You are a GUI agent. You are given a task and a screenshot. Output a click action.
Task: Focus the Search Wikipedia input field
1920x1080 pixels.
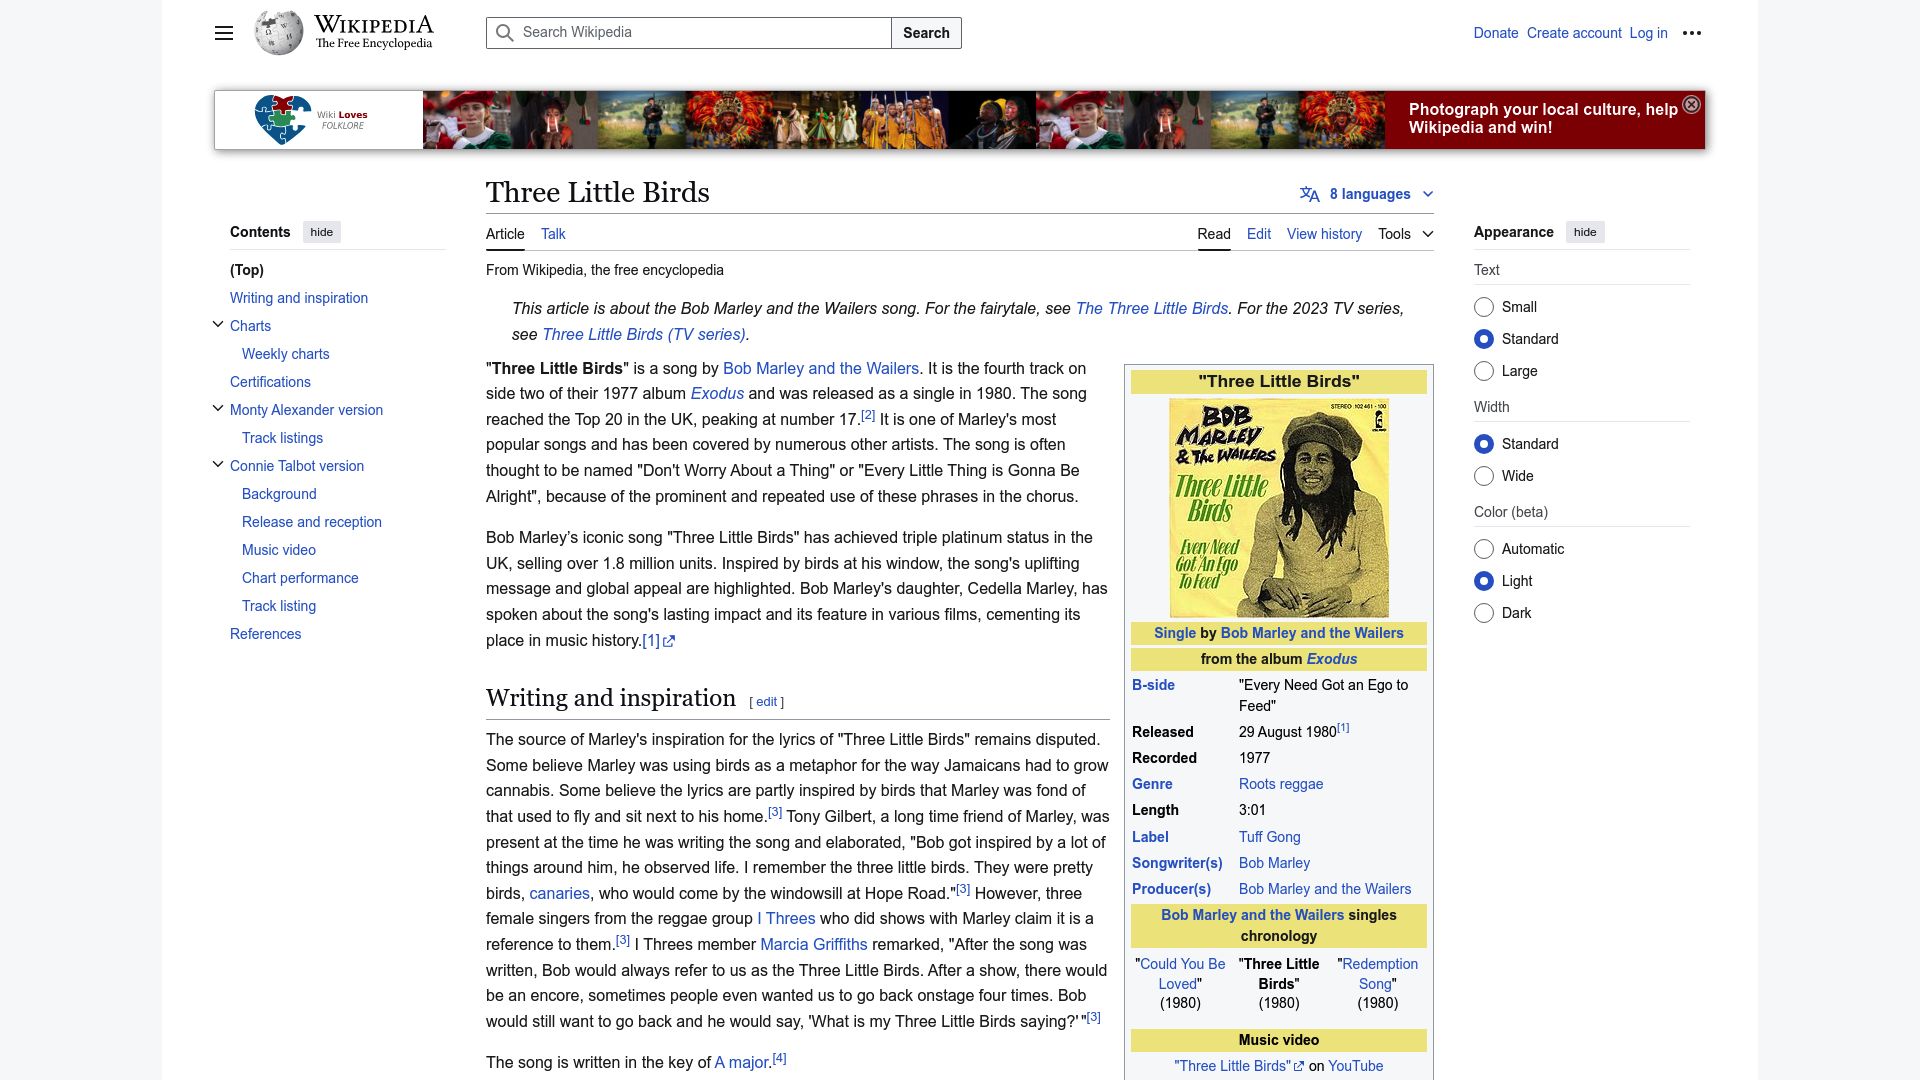point(688,33)
